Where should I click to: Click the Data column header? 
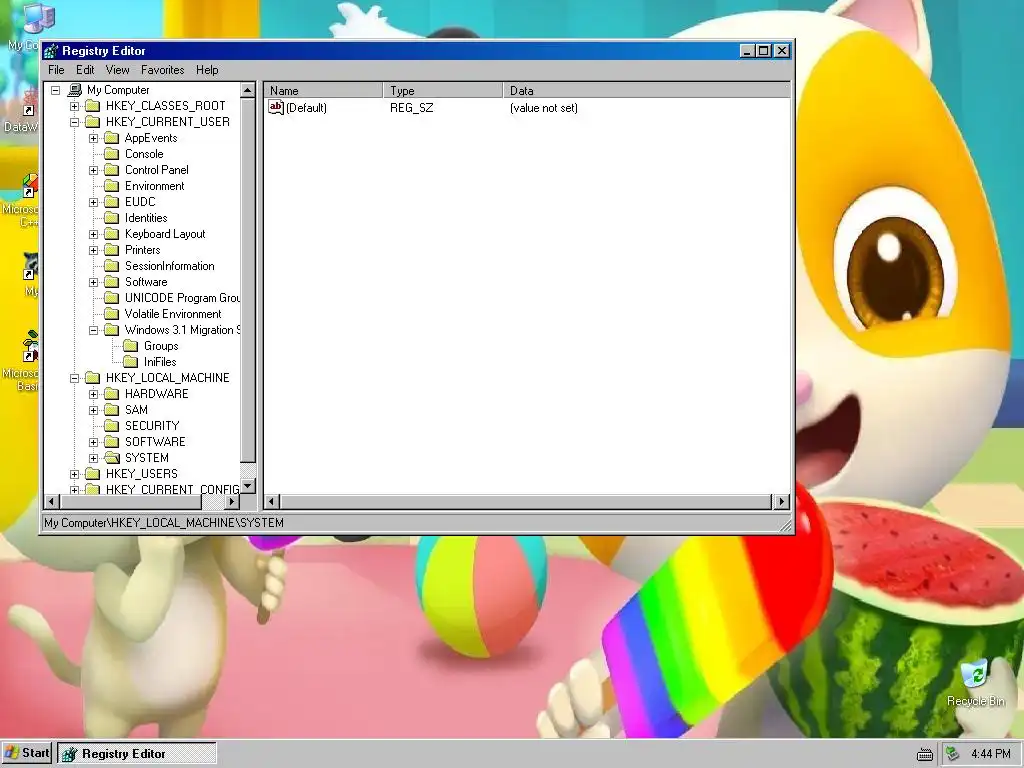[x=647, y=91]
